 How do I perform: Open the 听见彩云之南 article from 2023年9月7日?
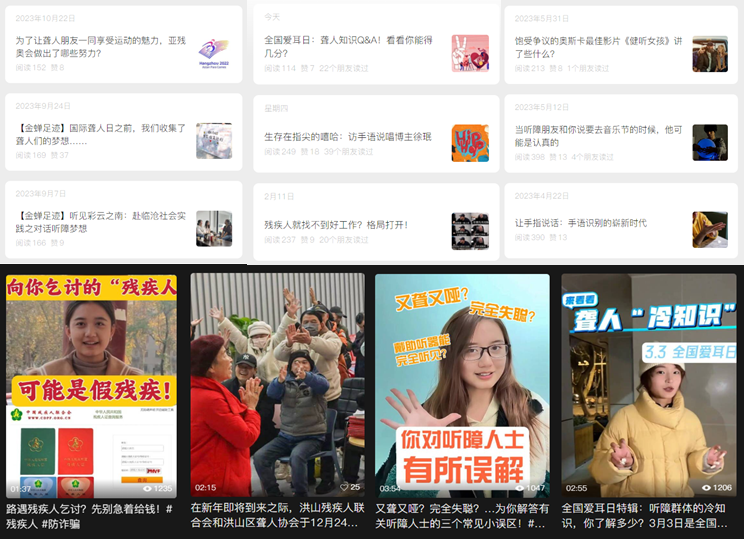(x=100, y=221)
